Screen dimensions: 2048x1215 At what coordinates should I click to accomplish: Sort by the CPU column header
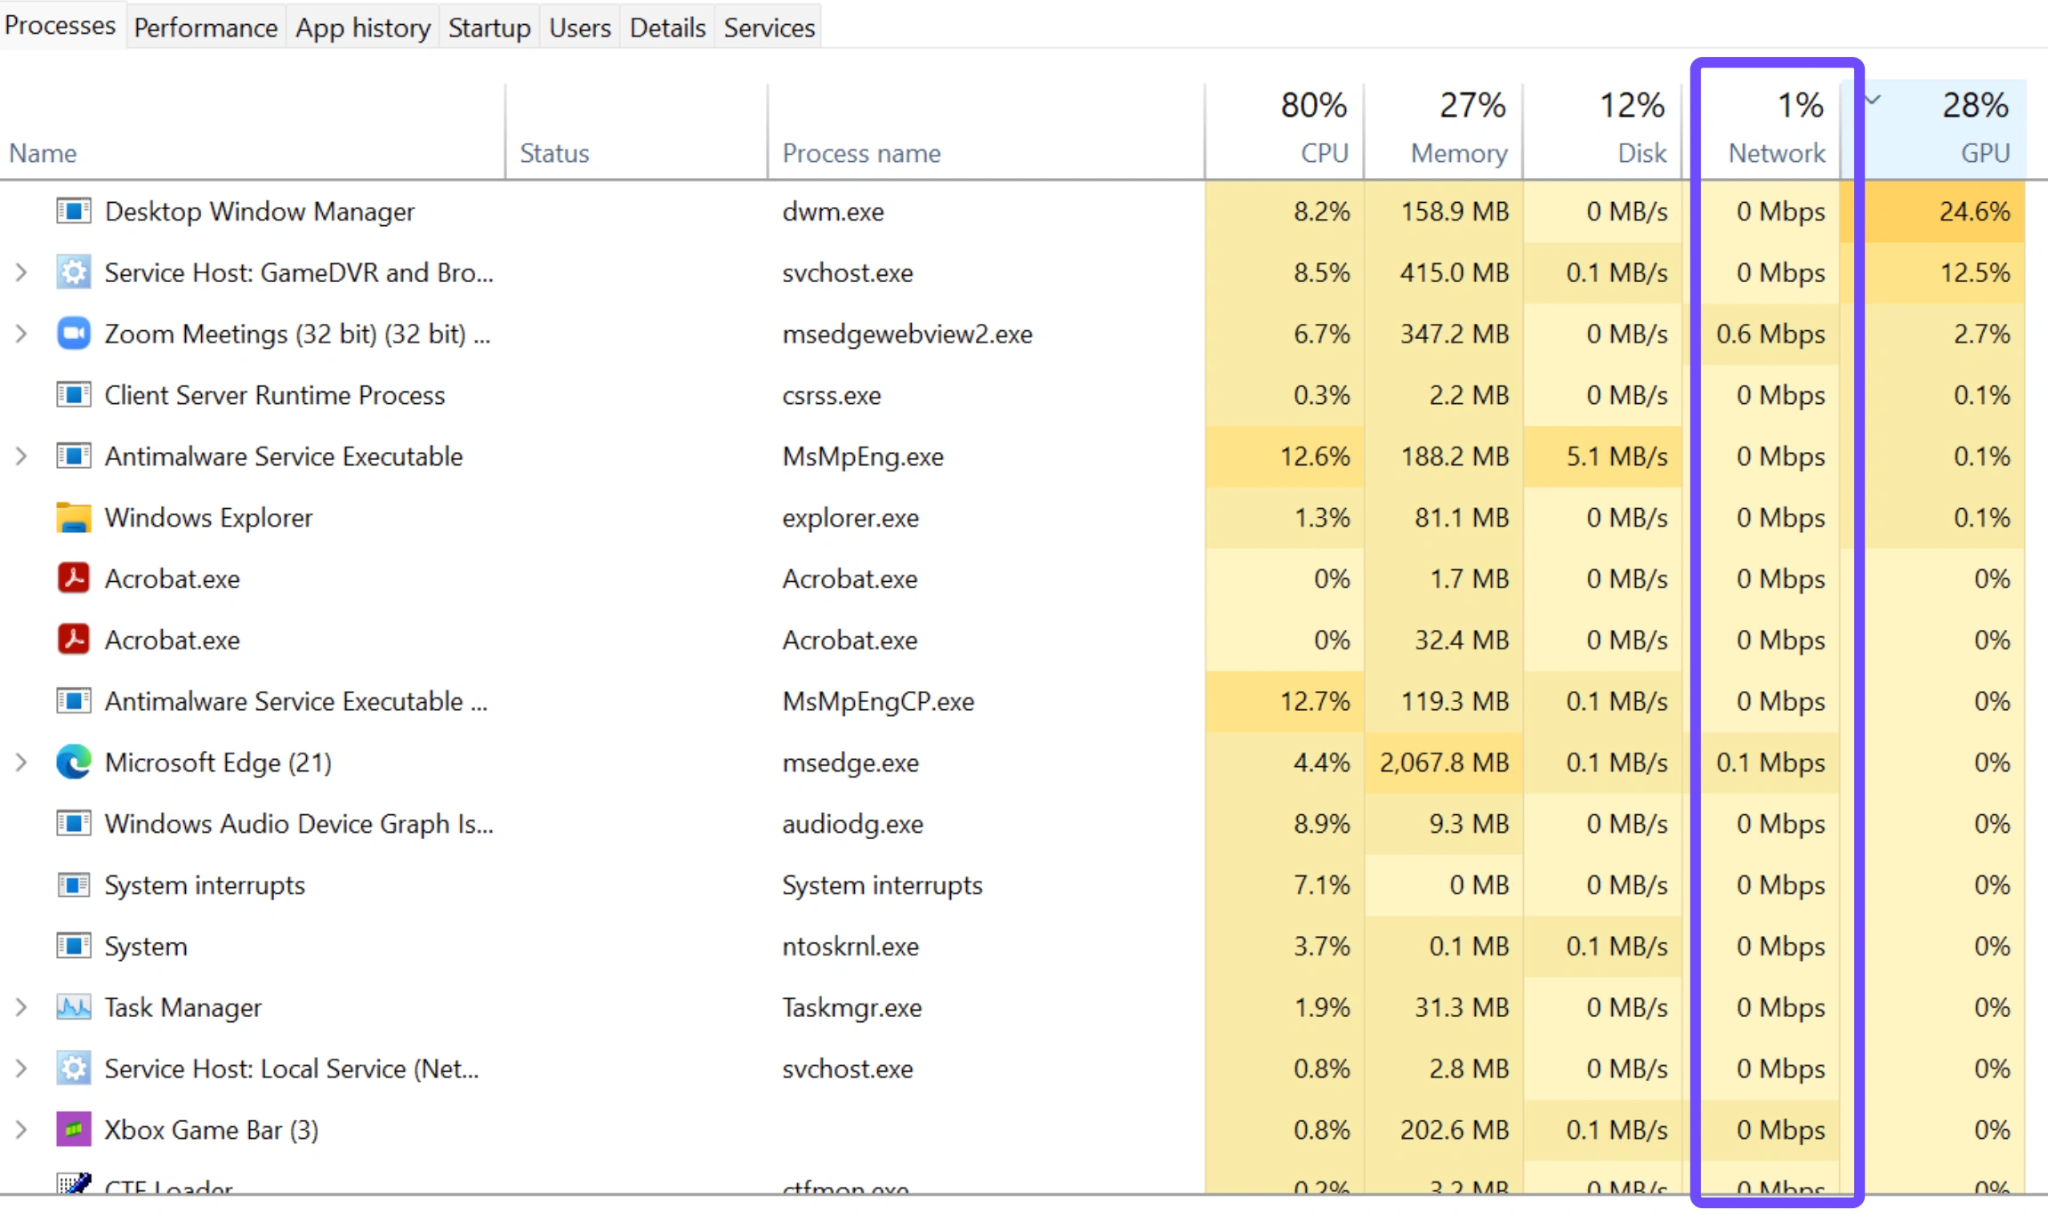click(1285, 130)
